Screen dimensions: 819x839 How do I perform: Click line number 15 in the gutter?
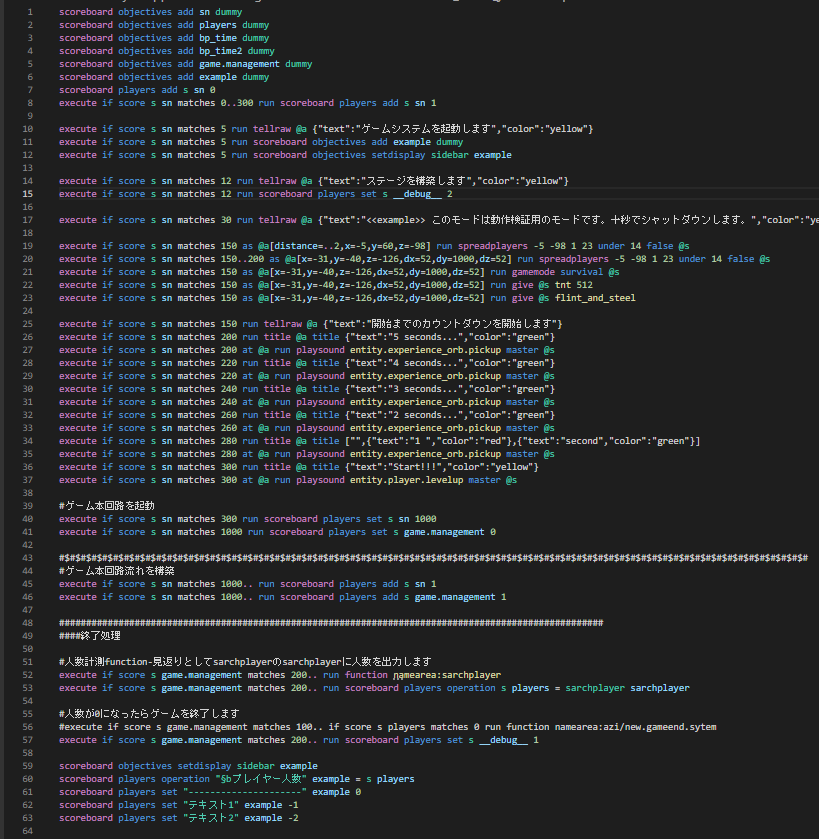(27, 194)
